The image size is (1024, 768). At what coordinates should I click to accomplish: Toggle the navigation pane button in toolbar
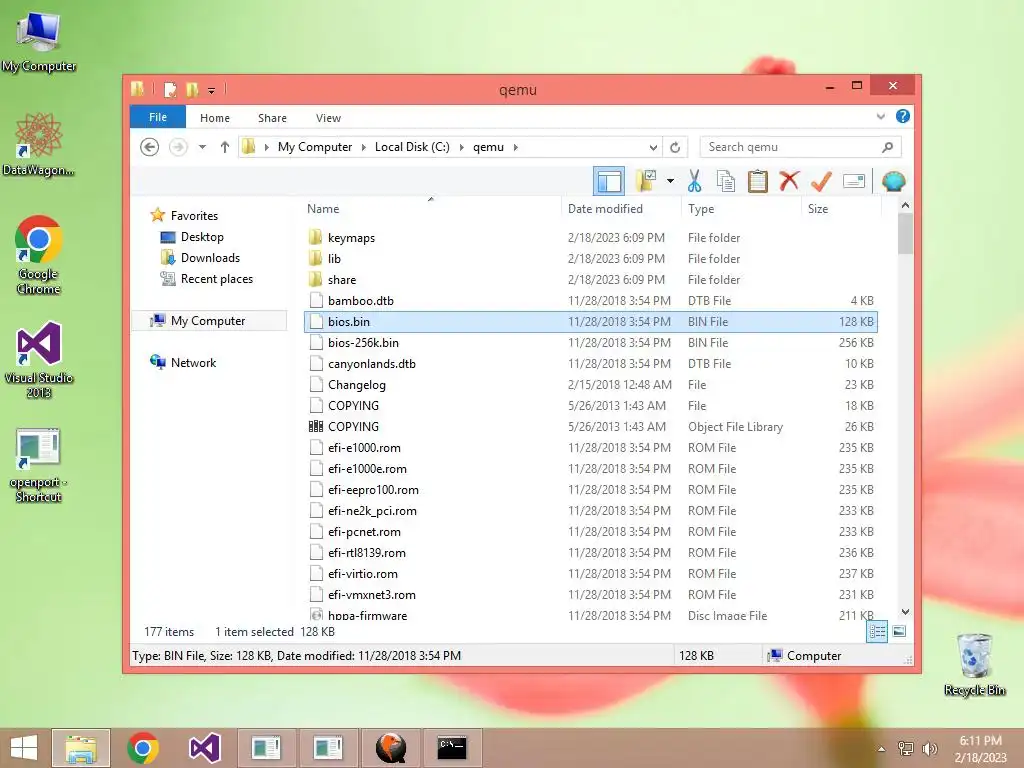609,181
